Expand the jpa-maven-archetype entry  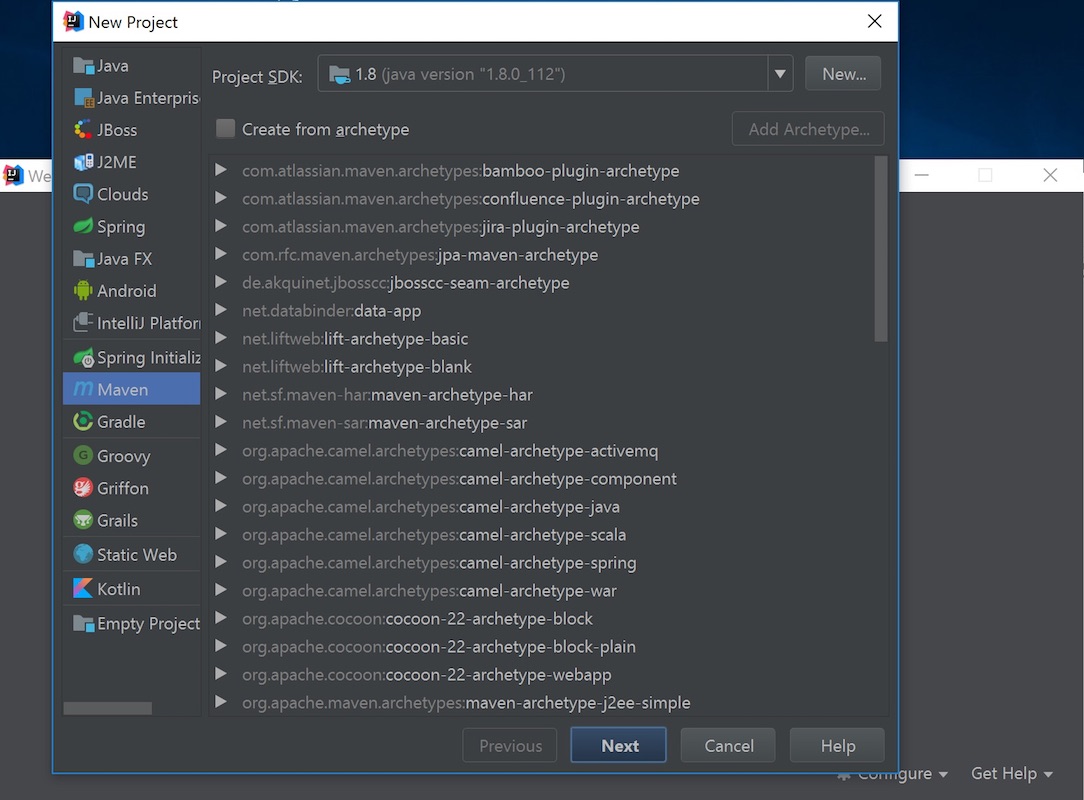point(221,253)
